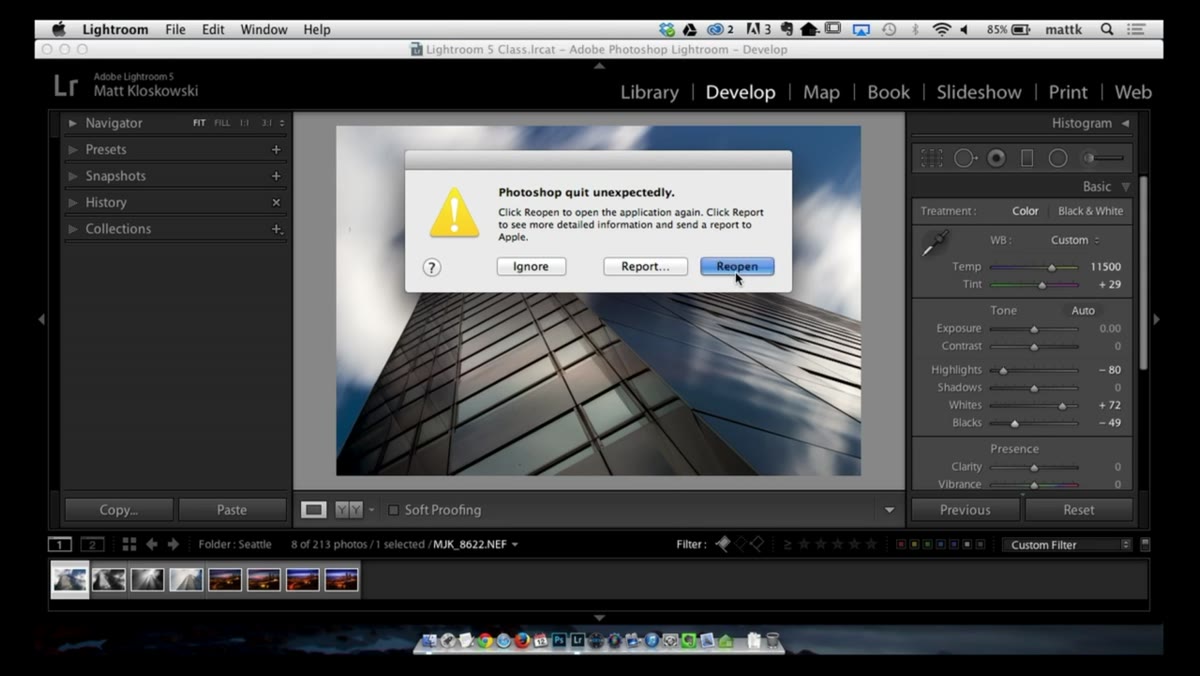Select the Graduated Filter tool
Viewport: 1200px width, 676px height.
(1026, 158)
